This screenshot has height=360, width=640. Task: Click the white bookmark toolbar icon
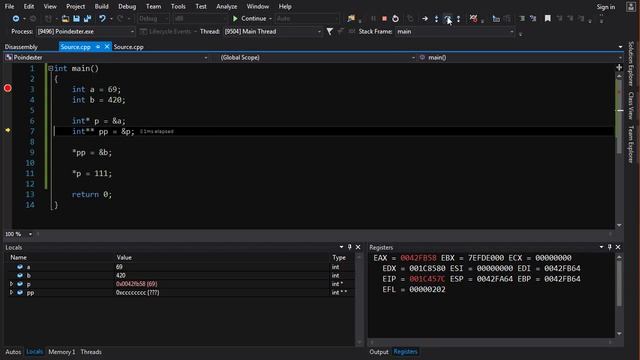(547, 19)
